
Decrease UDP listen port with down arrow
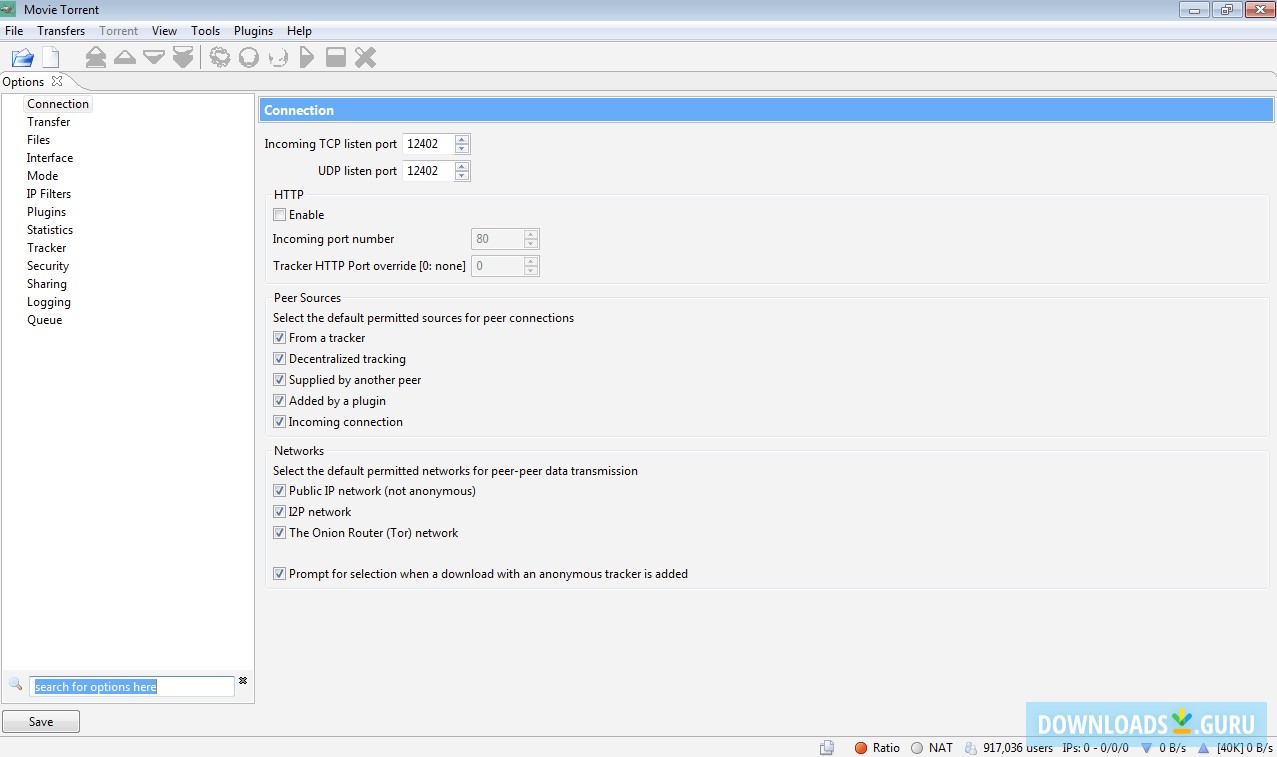(461, 176)
